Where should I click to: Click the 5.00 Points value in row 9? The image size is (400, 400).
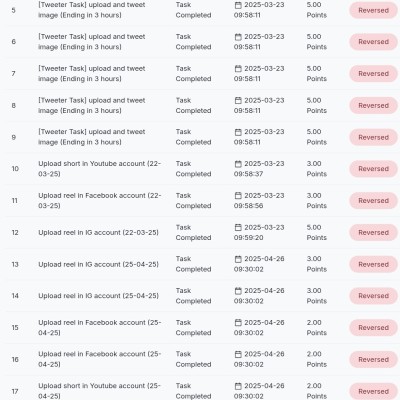[316, 137]
